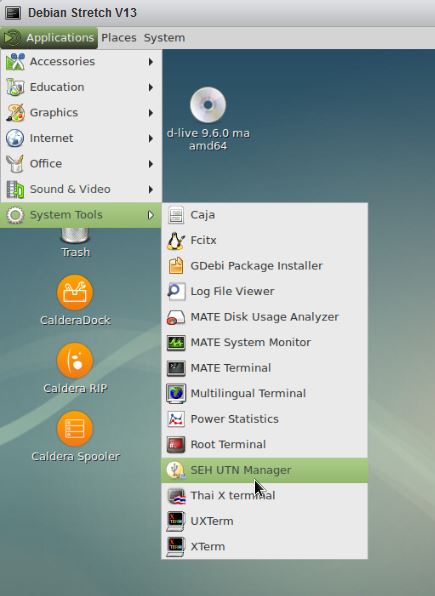Click the Thai X terminal flag icon
The image size is (435, 596).
pyautogui.click(x=176, y=495)
